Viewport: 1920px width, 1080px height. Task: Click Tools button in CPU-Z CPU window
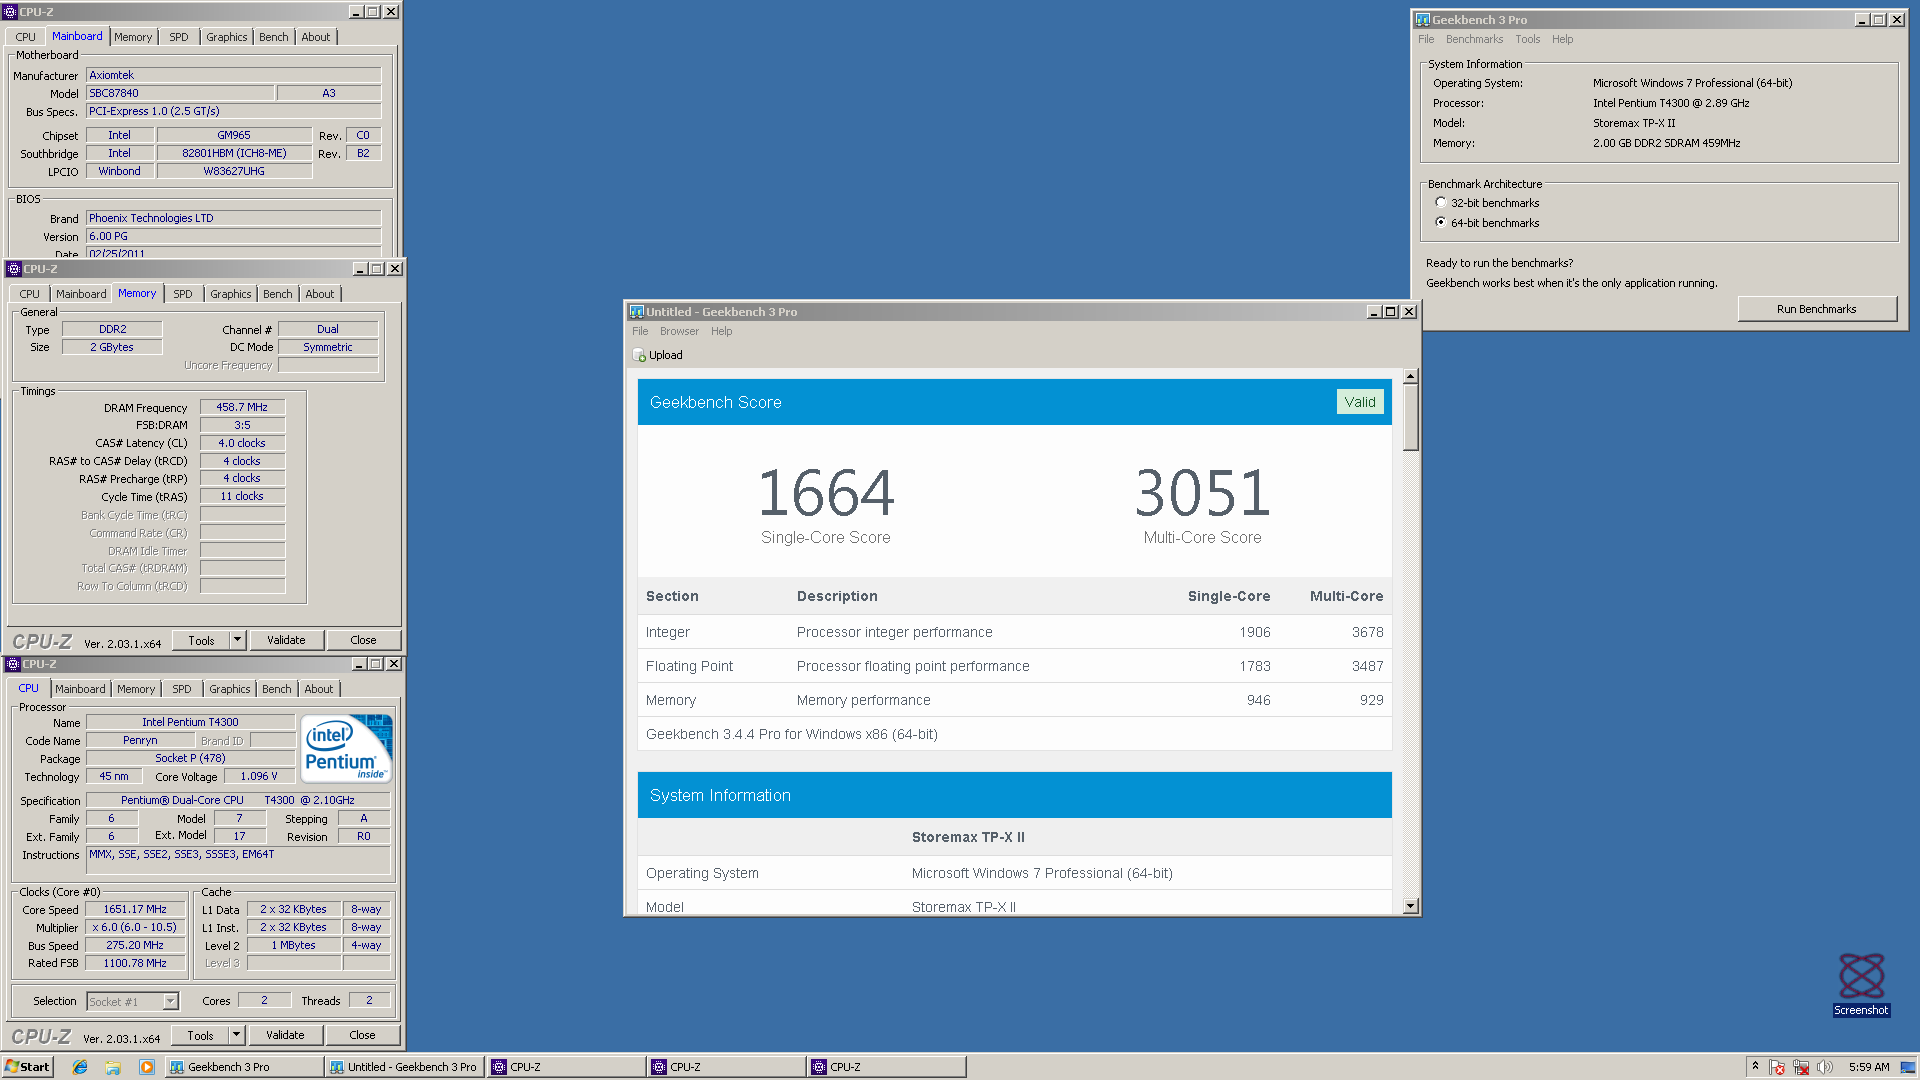point(200,1035)
